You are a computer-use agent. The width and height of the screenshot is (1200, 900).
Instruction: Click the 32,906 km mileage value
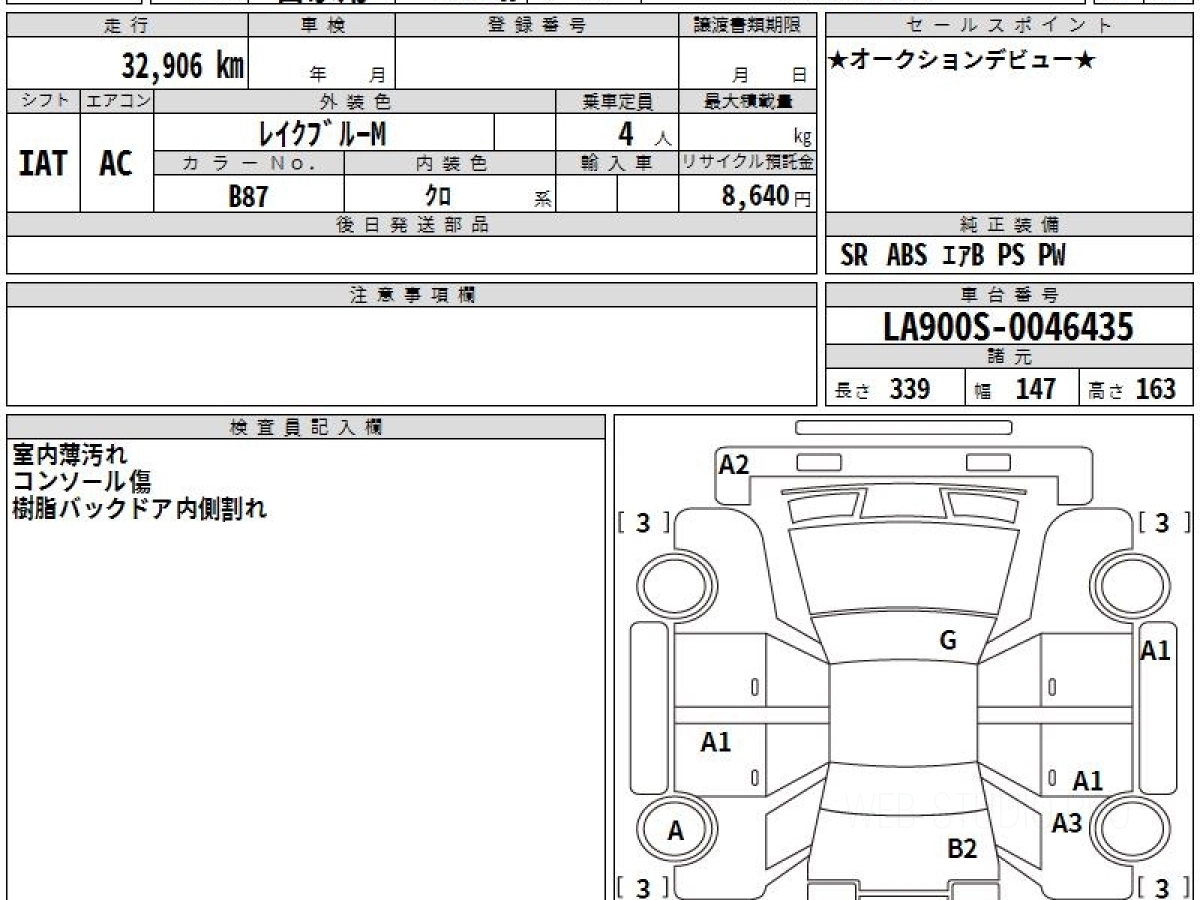(x=183, y=66)
